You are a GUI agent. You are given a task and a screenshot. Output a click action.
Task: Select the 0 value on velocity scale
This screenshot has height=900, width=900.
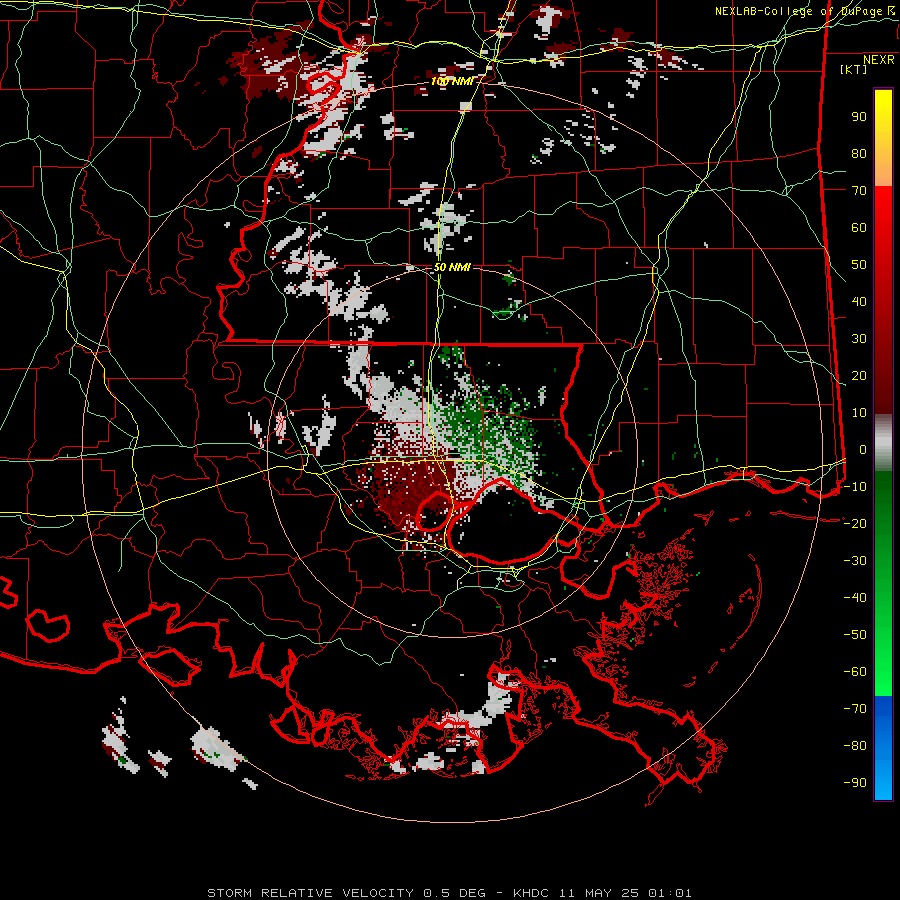tap(863, 449)
